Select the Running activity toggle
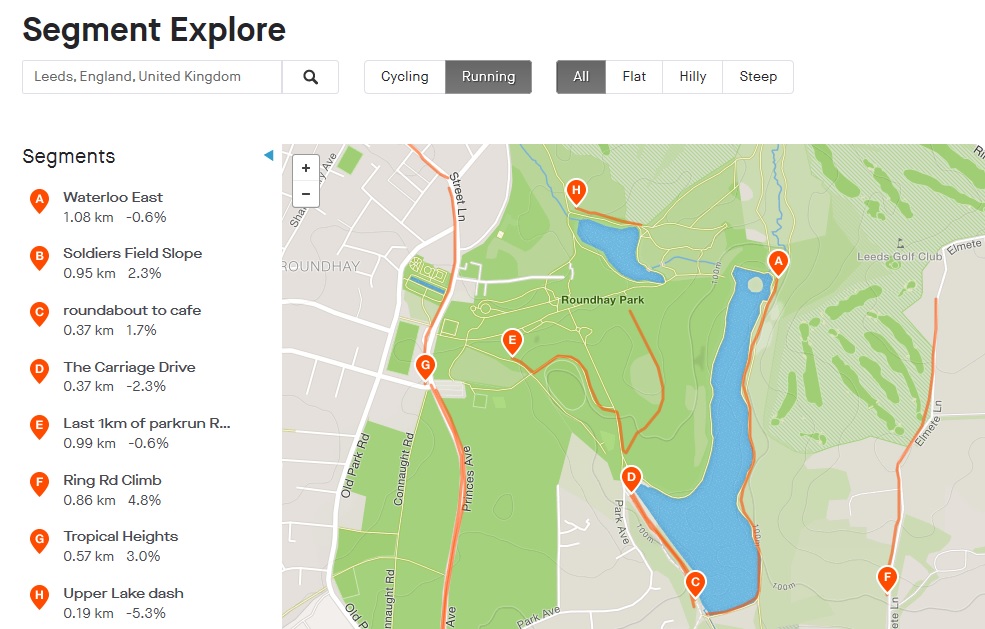985x629 pixels. (x=488, y=77)
